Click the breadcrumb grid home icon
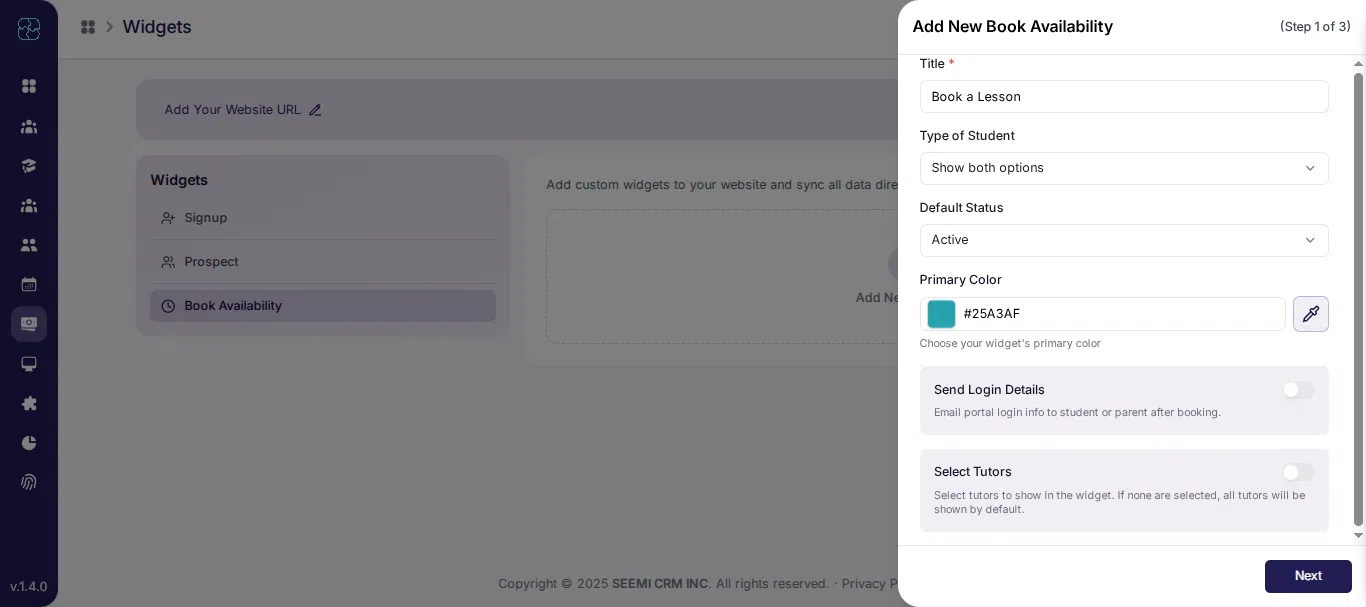Viewport: 1366px width, 607px height. pos(88,27)
